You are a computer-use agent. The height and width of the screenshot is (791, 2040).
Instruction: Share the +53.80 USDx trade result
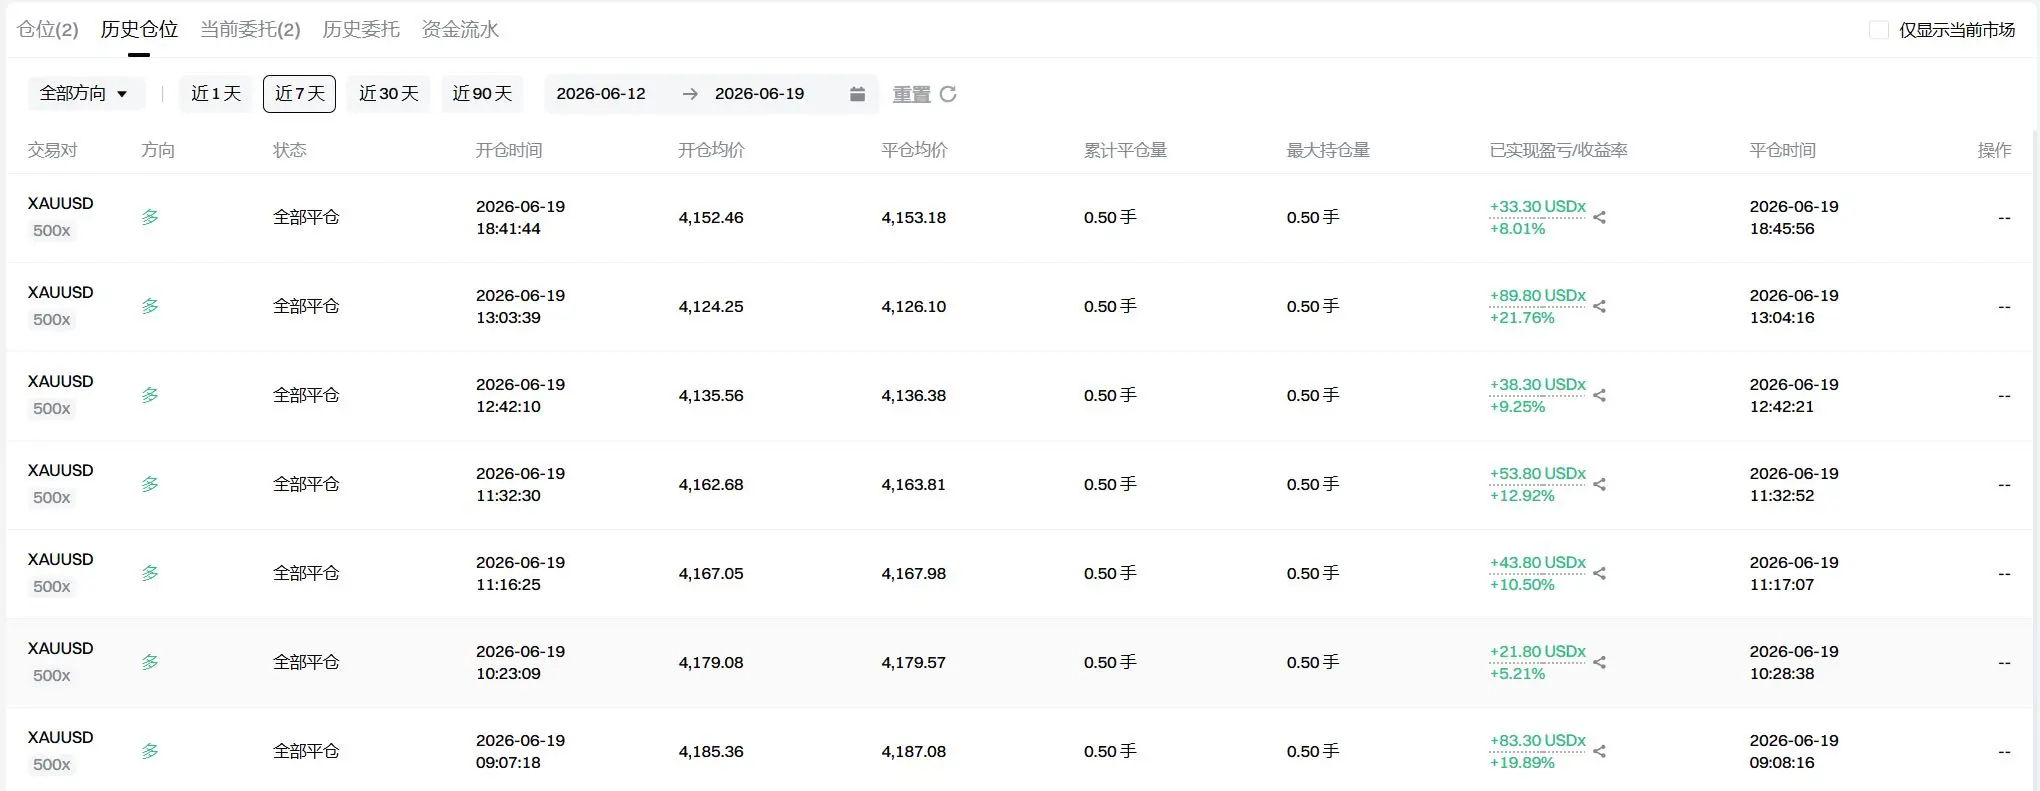(1599, 484)
